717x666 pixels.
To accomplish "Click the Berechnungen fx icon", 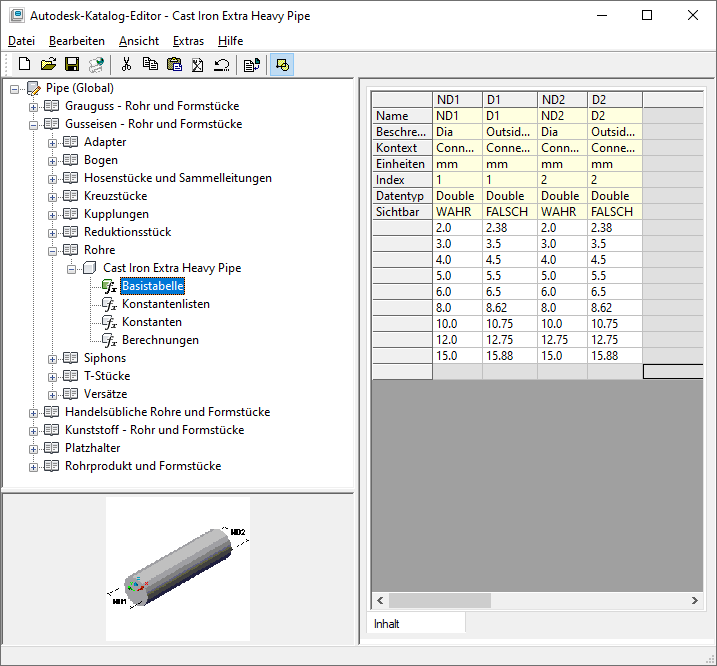I will point(110,340).
